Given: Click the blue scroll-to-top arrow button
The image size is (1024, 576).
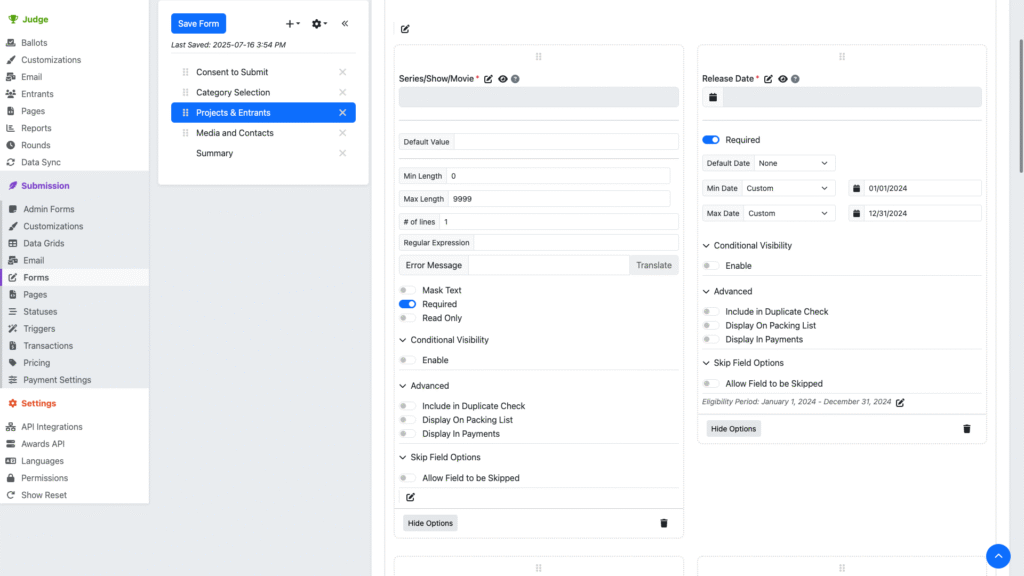Looking at the screenshot, I should coord(998,556).
